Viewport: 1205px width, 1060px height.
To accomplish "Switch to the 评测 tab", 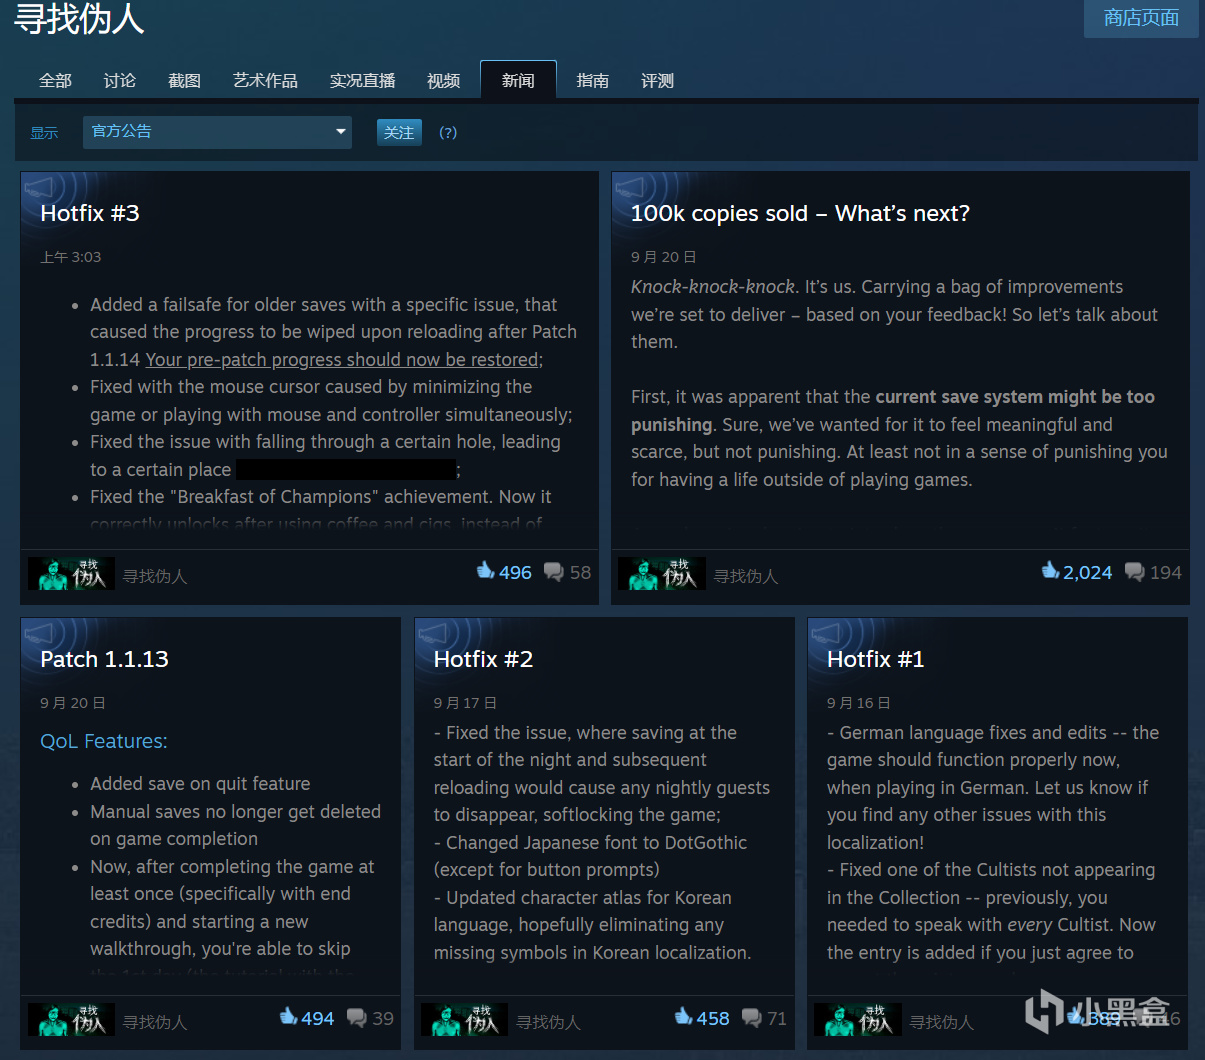I will (657, 81).
